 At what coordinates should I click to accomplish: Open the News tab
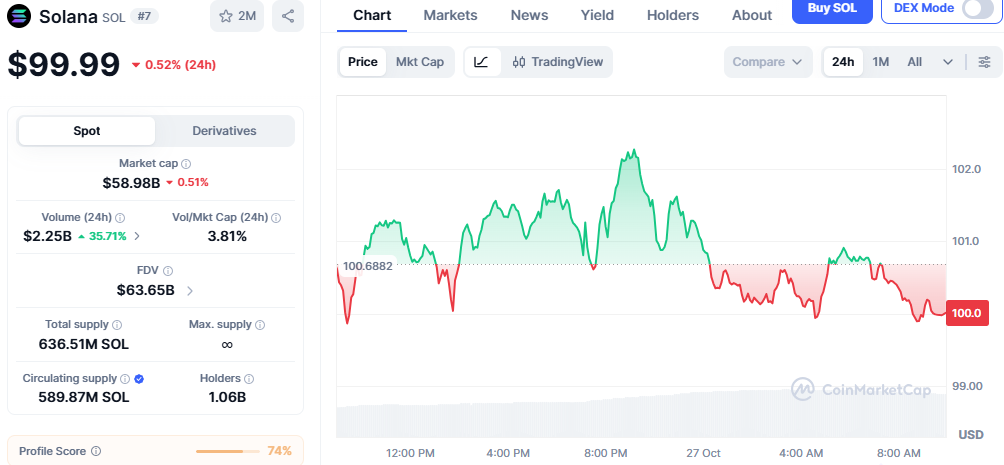(x=529, y=15)
